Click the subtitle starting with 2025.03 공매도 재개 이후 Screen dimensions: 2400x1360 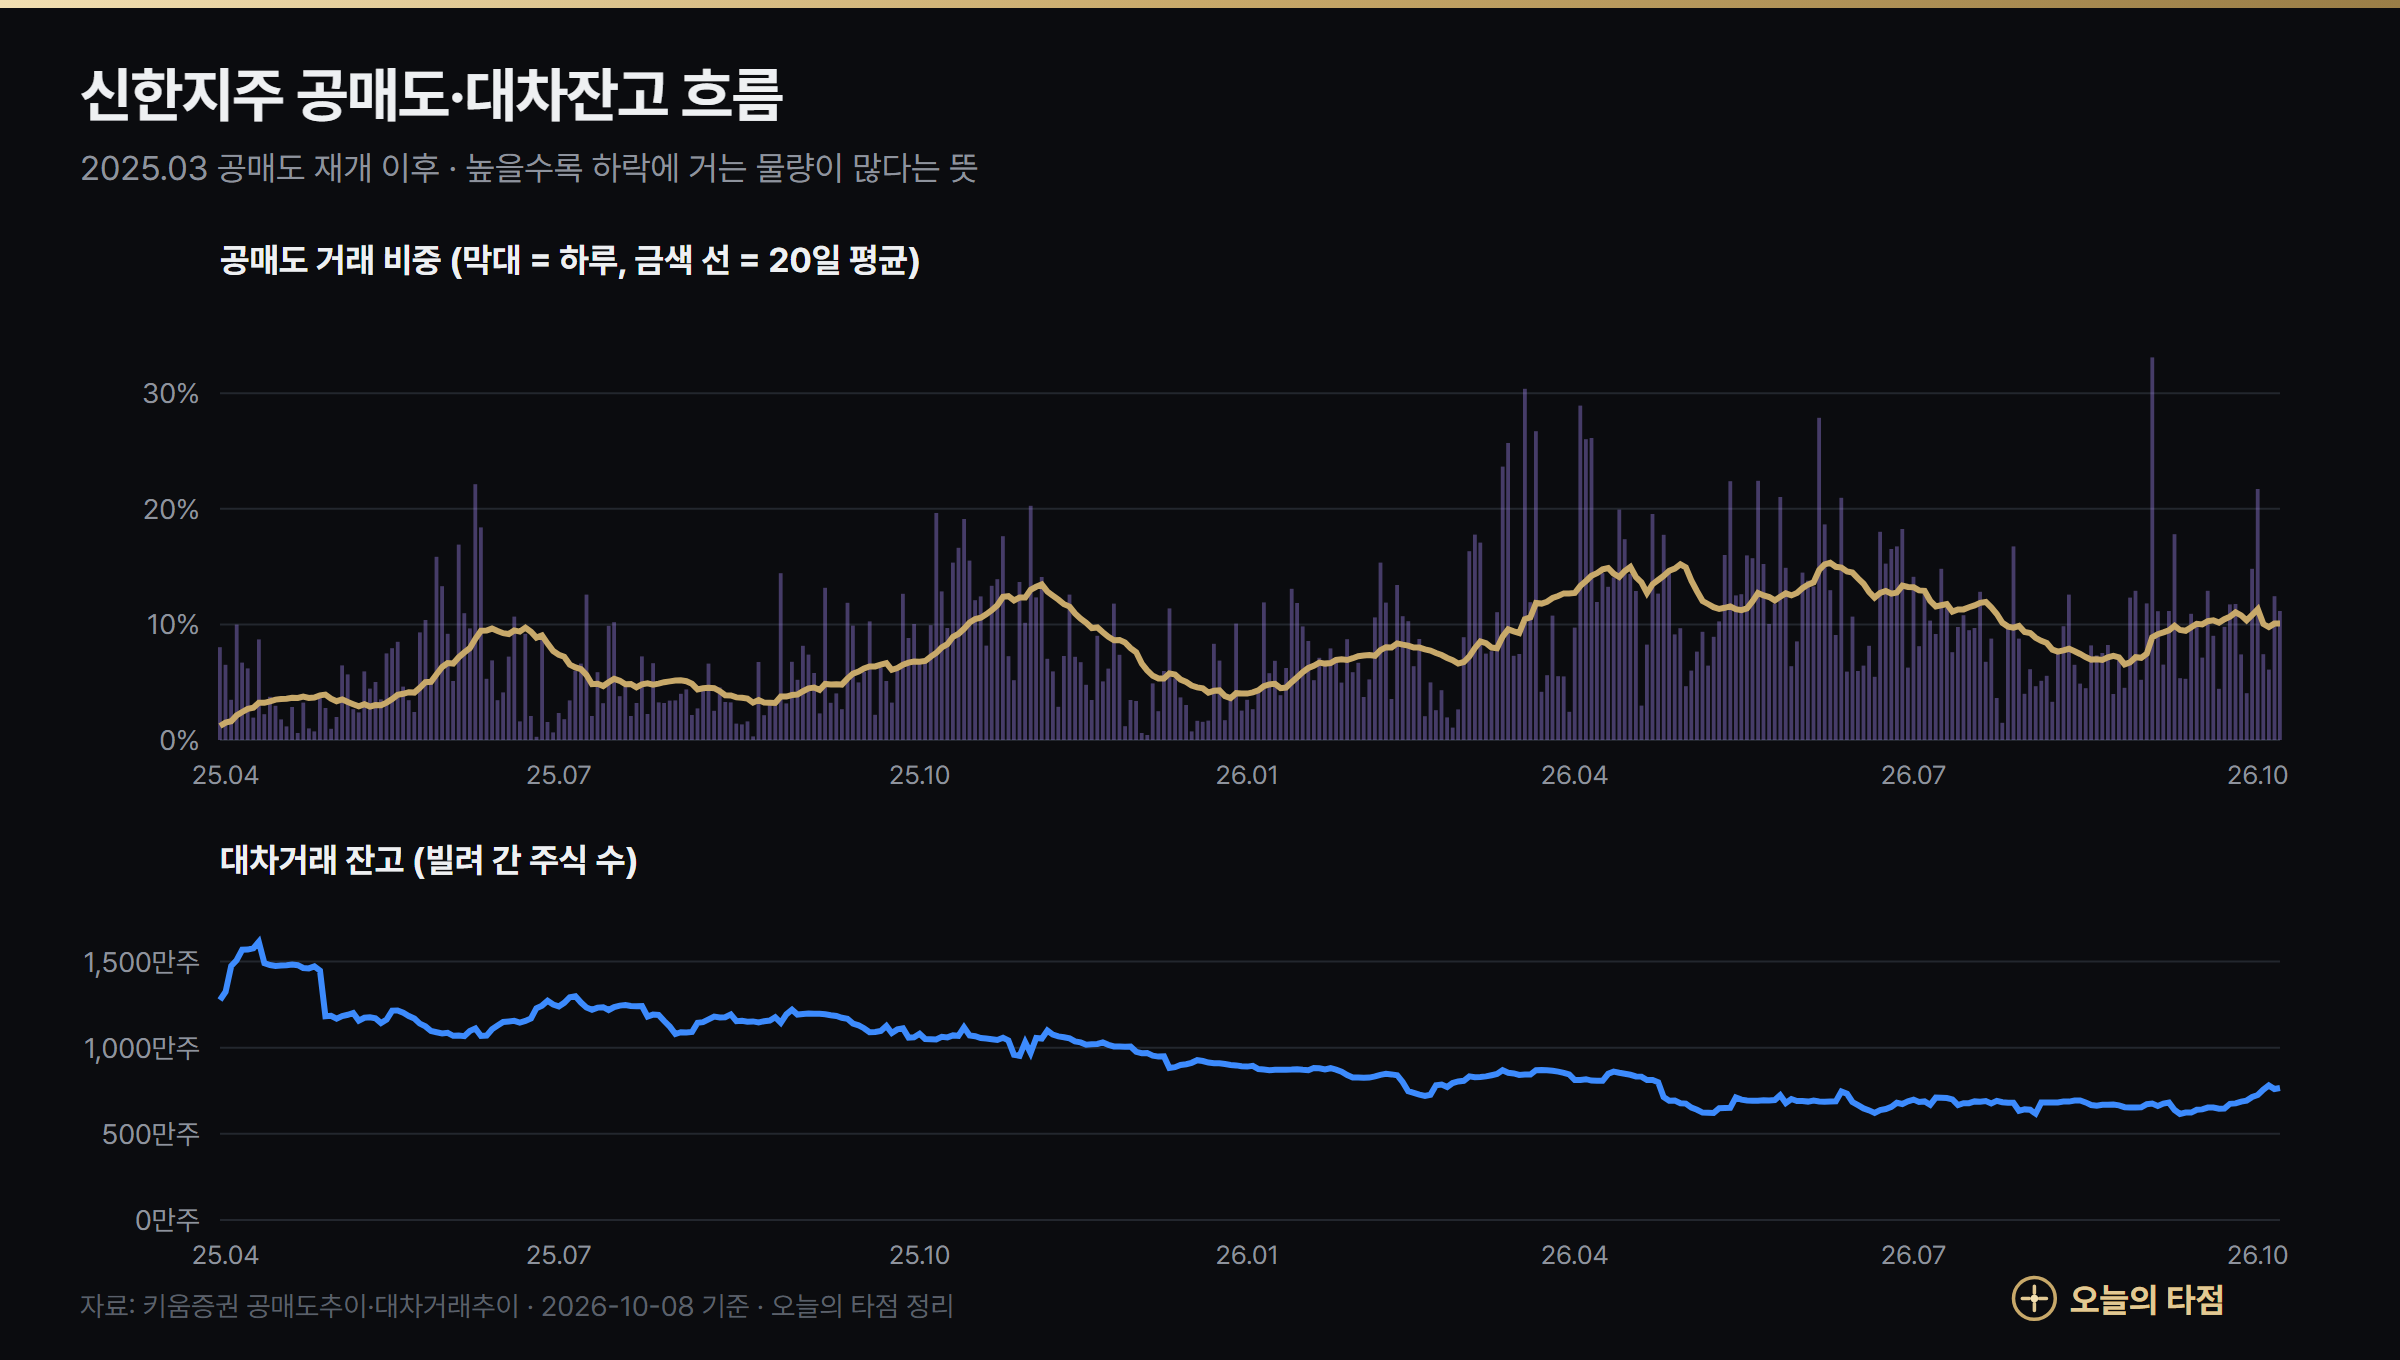[x=529, y=168]
